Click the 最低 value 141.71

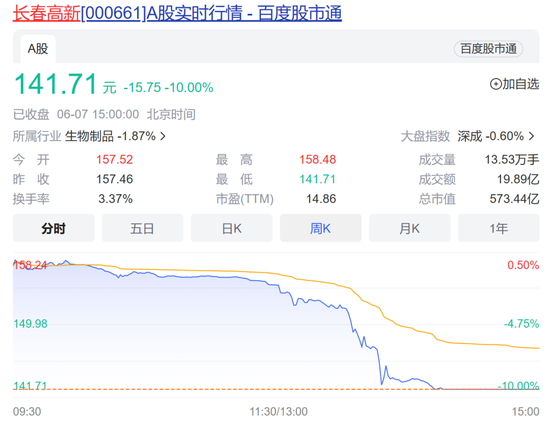[x=317, y=179]
